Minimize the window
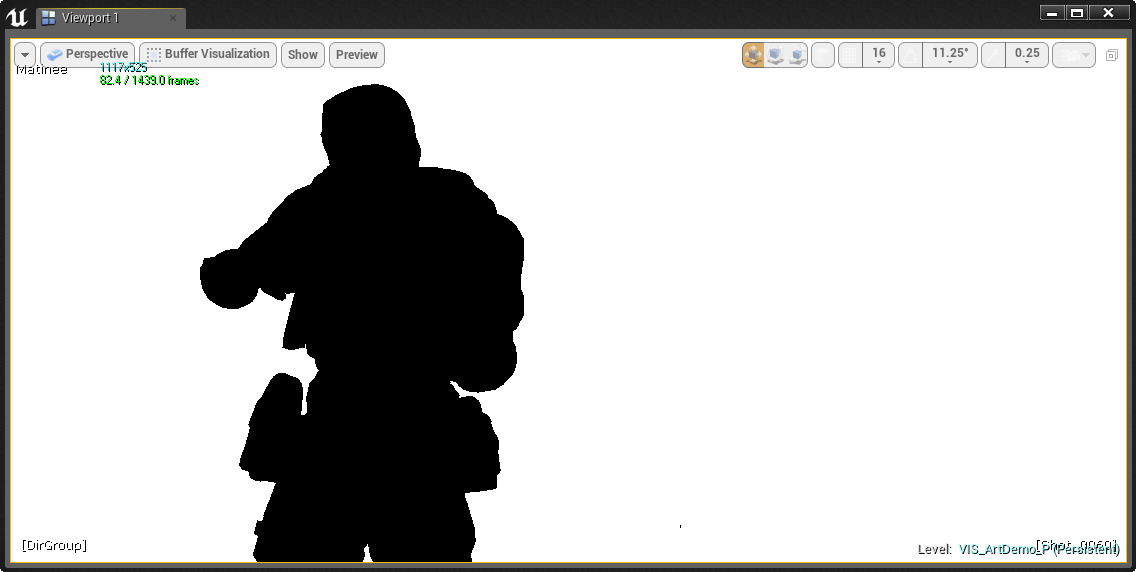Viewport: 1136px width, 572px height. 1052,12
